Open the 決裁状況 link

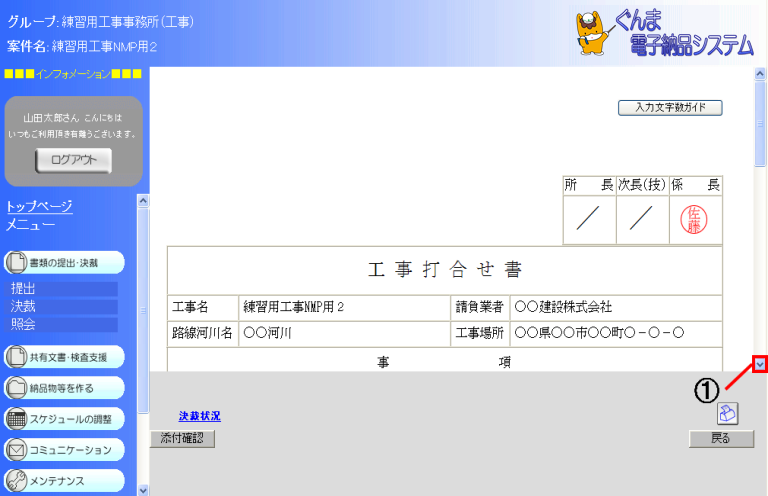[199, 416]
